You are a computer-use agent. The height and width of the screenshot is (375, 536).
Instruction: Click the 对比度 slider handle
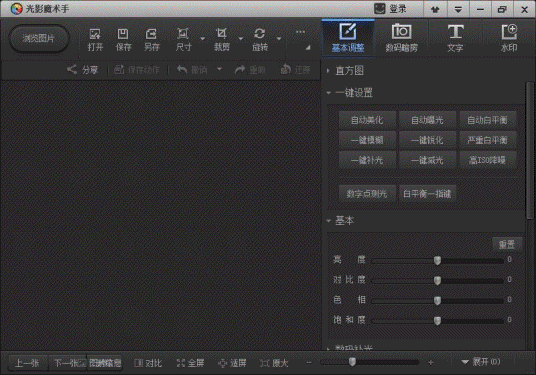point(437,281)
